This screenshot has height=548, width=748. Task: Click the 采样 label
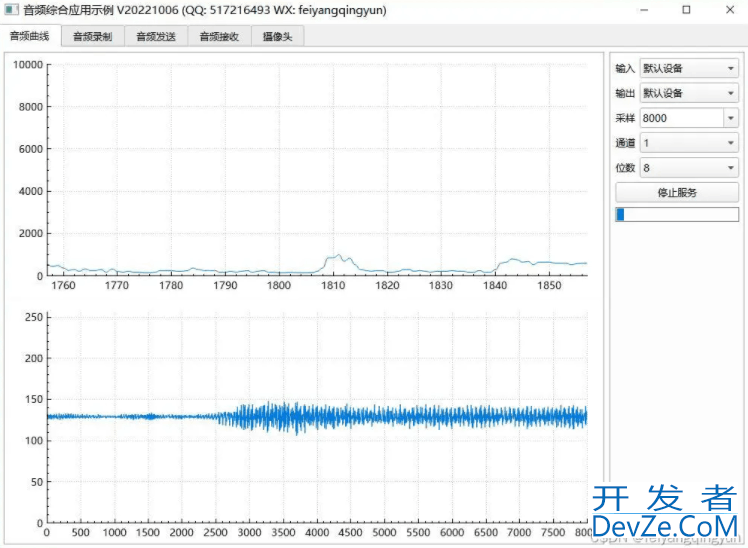(625, 118)
